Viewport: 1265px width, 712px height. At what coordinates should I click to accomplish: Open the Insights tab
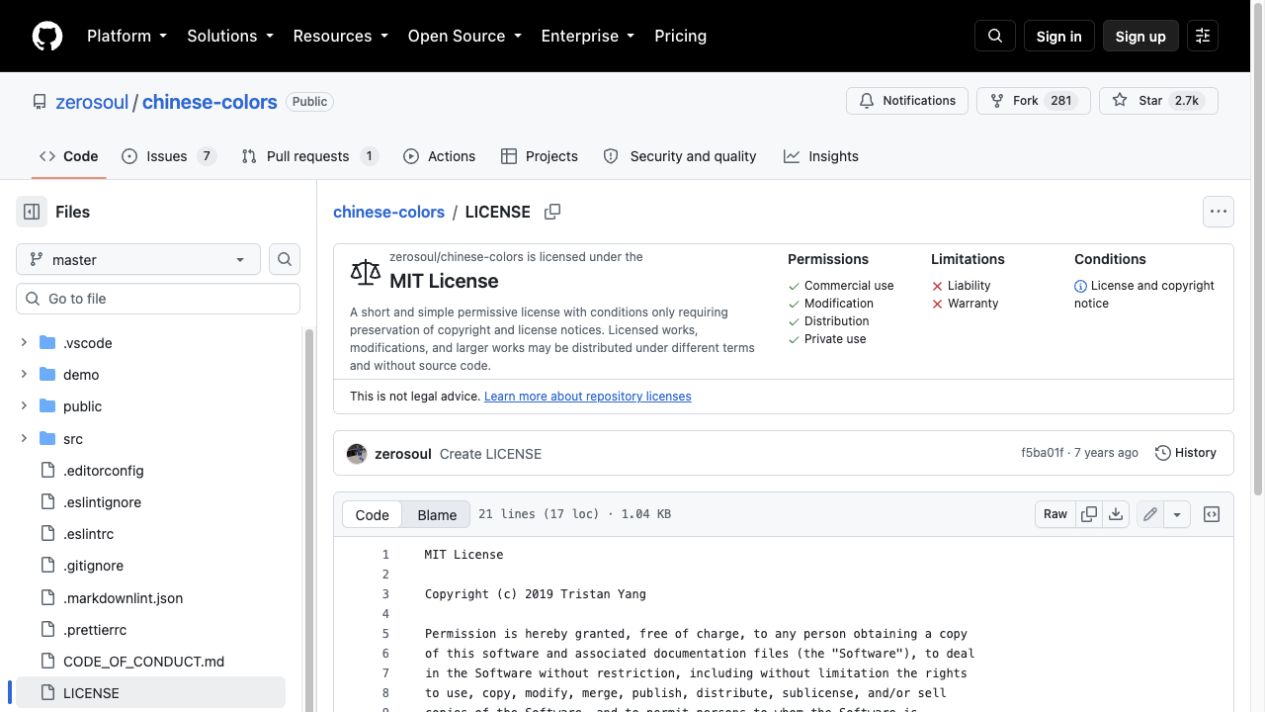[x=821, y=156]
